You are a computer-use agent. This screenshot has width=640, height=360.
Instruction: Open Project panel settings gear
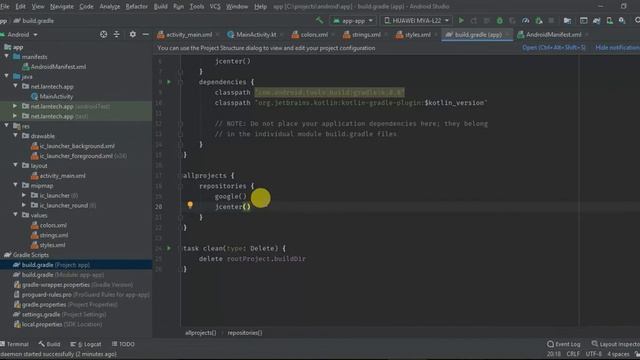[133, 35]
